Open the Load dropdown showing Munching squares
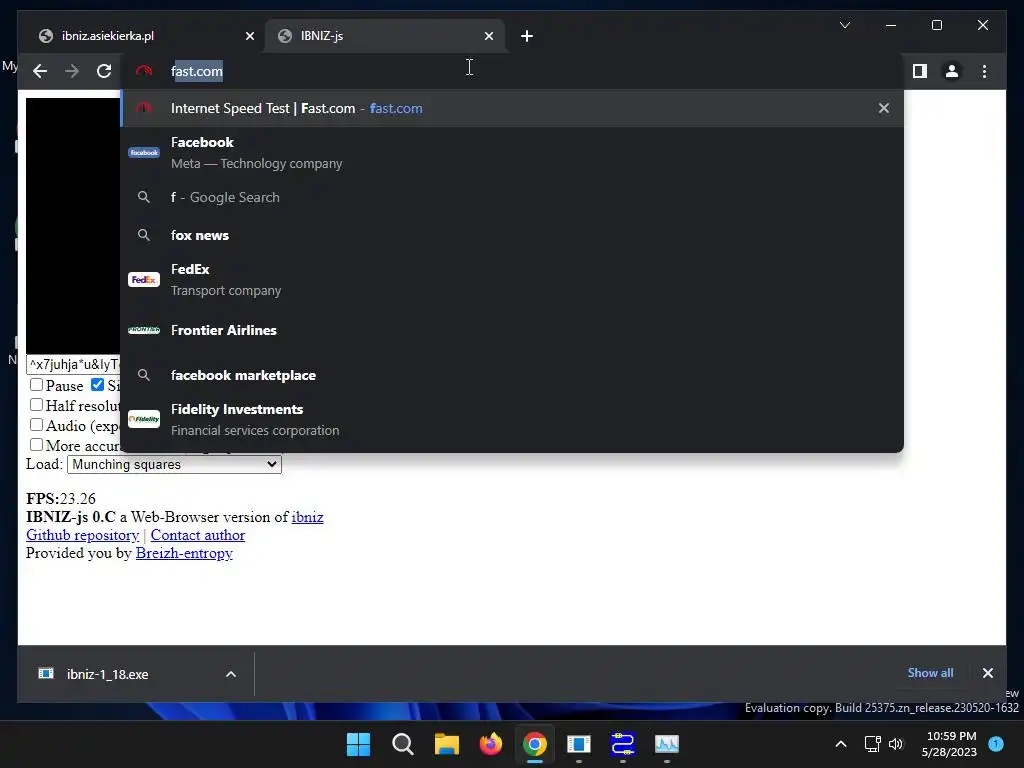 coord(174,464)
